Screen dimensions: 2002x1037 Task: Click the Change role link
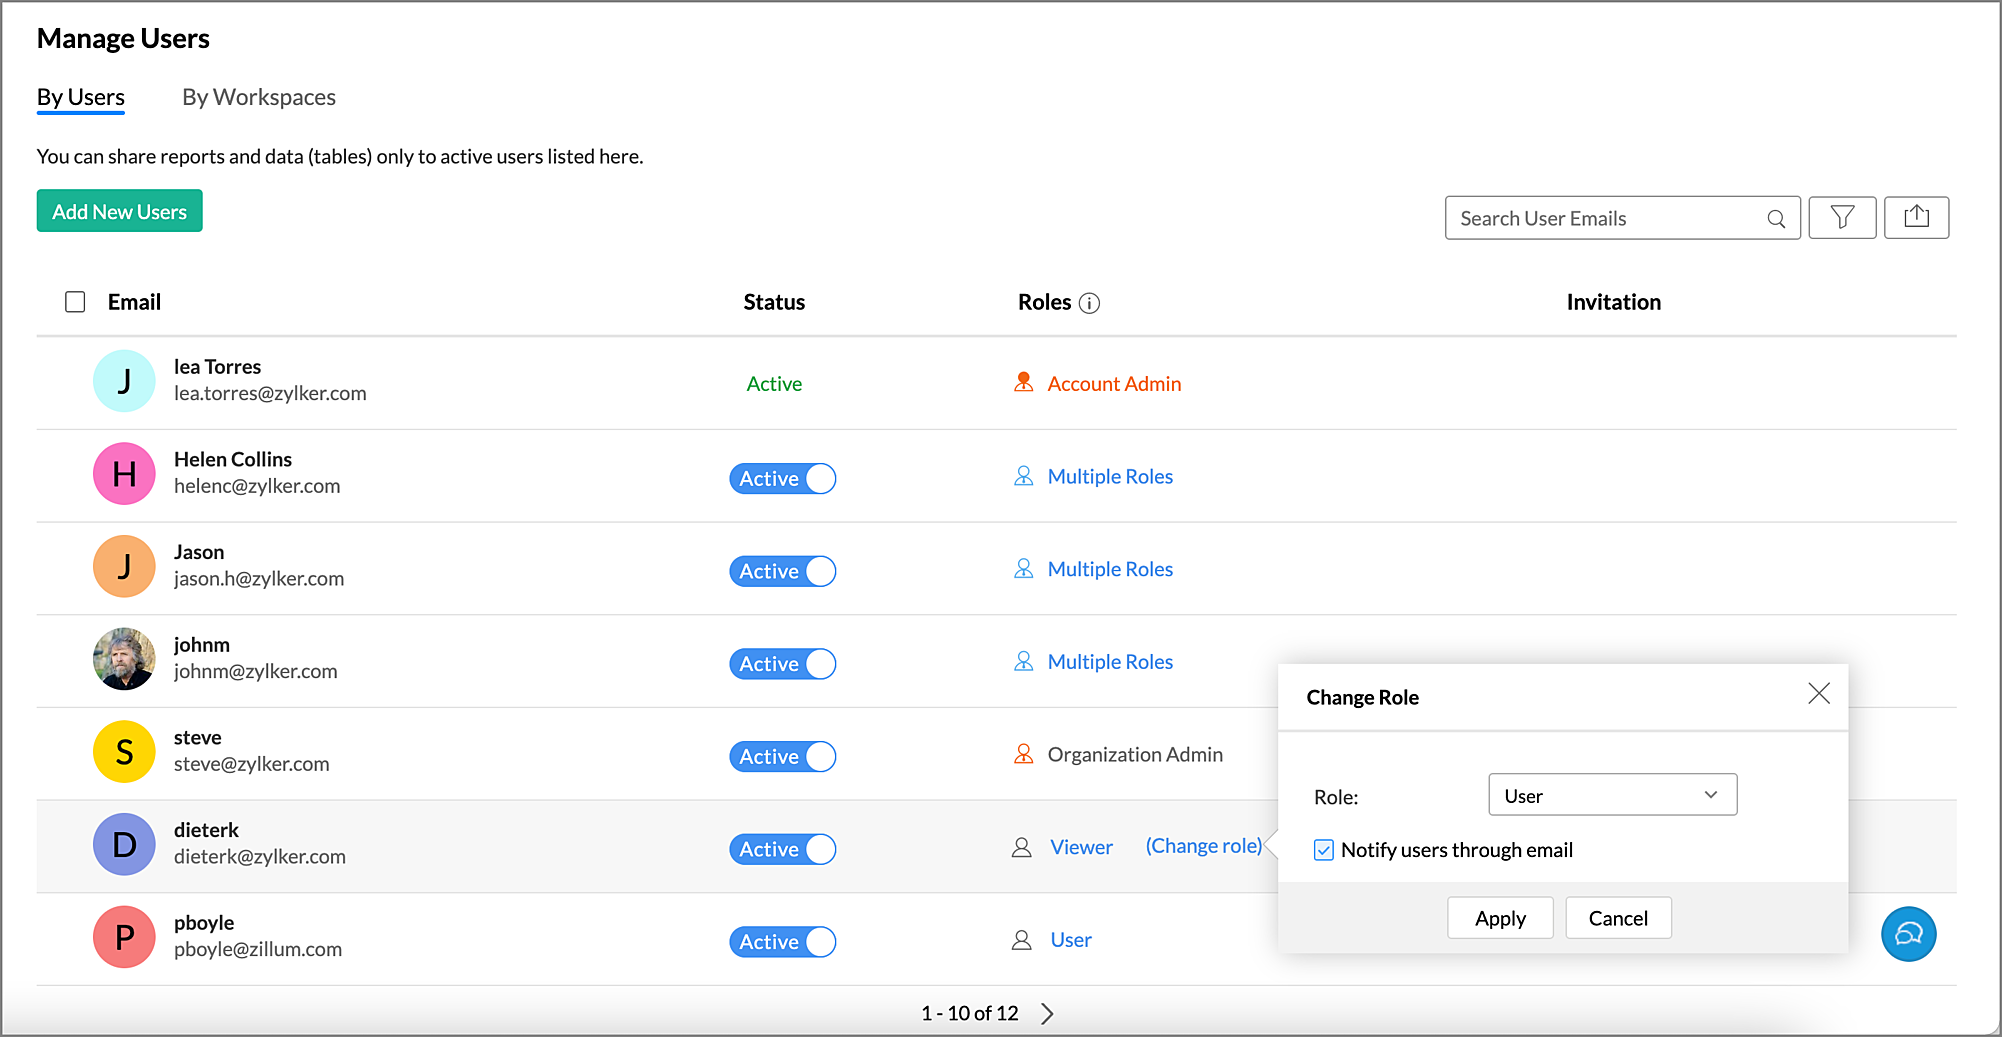tap(1204, 846)
